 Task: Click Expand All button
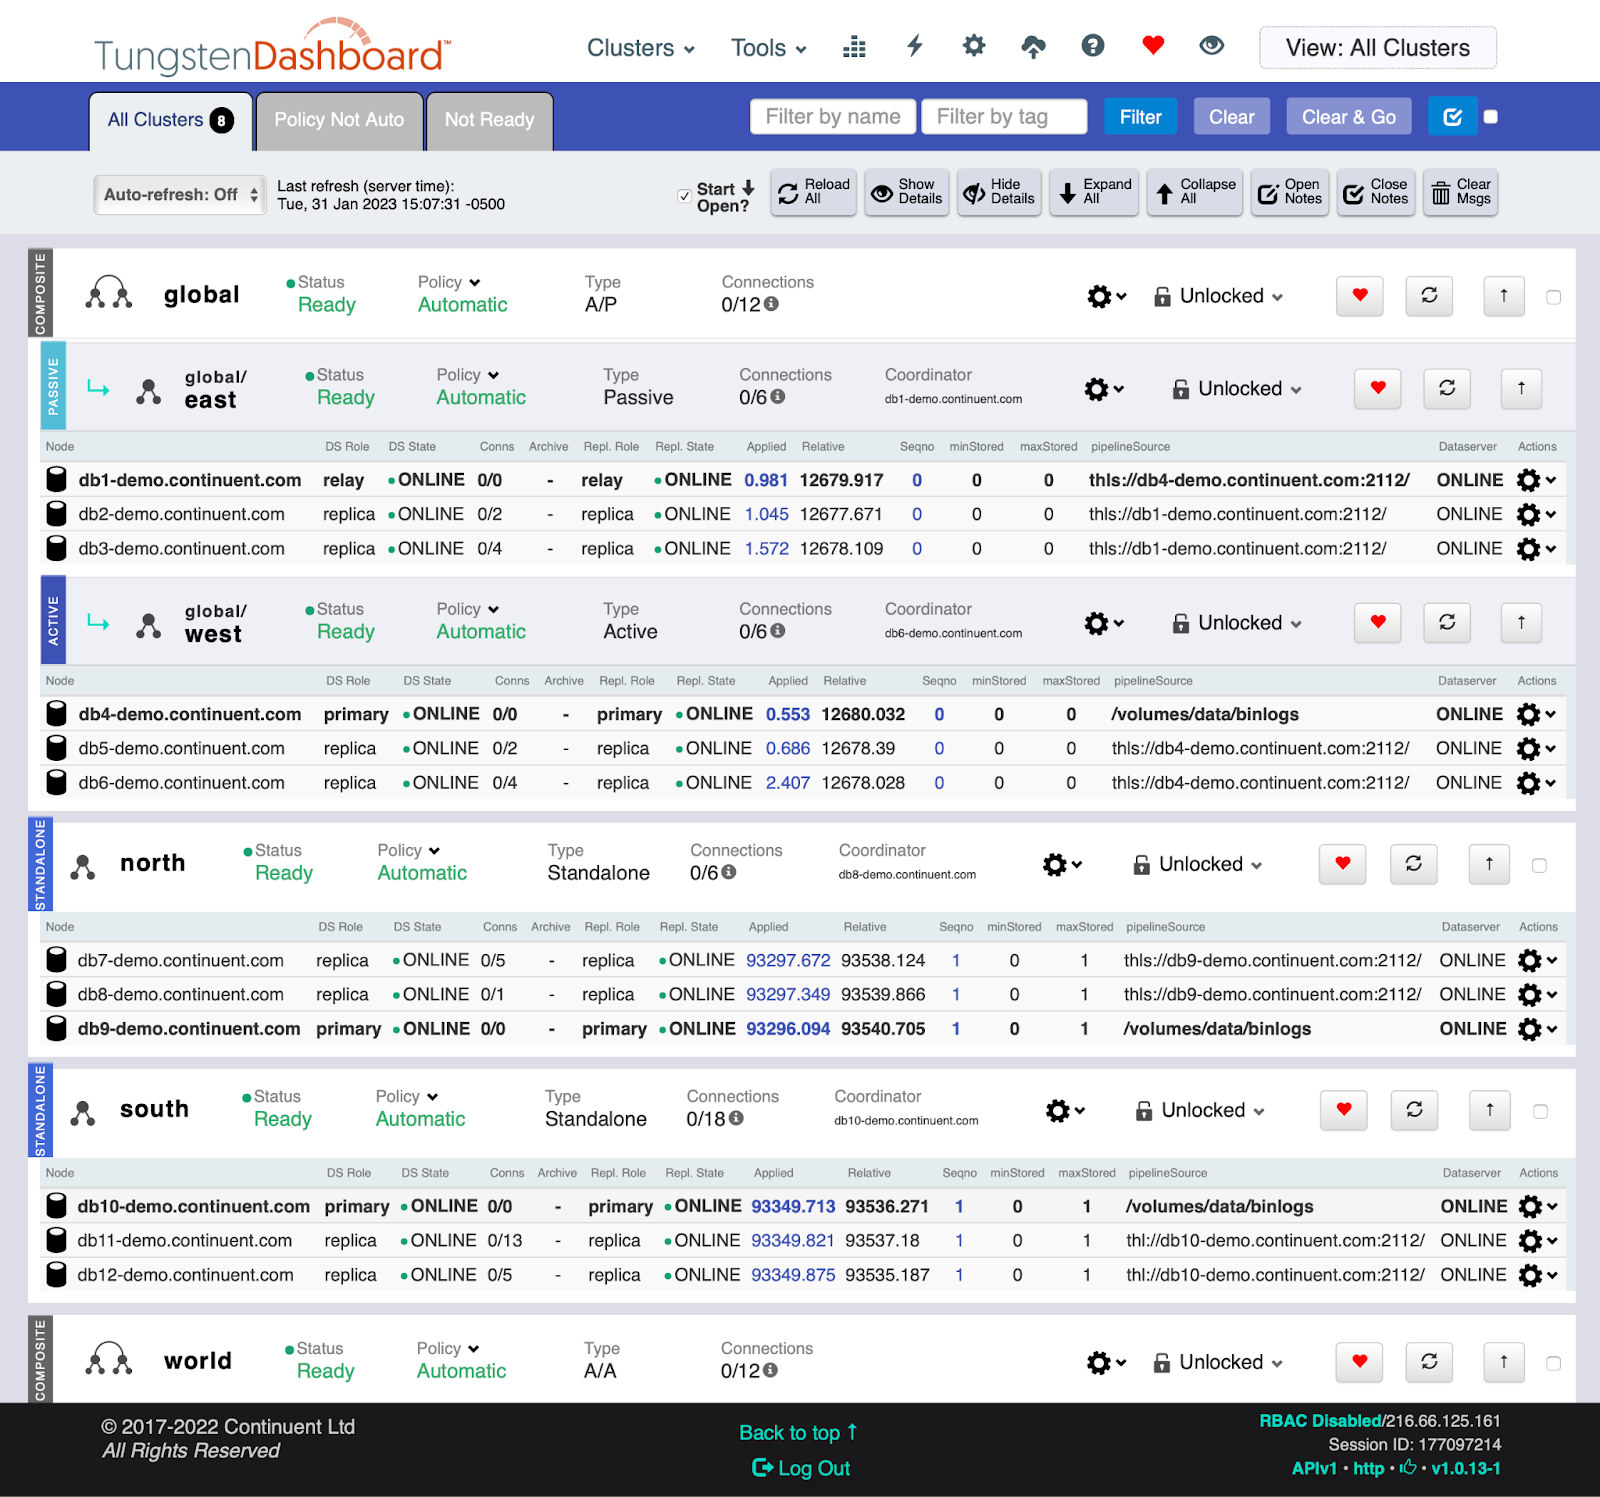coord(1094,192)
